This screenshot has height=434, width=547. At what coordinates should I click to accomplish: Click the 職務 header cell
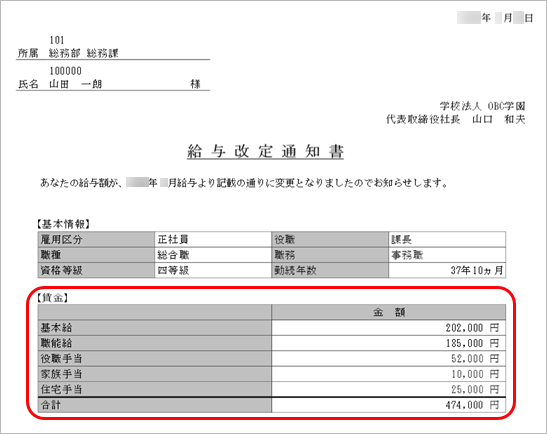(x=330, y=255)
